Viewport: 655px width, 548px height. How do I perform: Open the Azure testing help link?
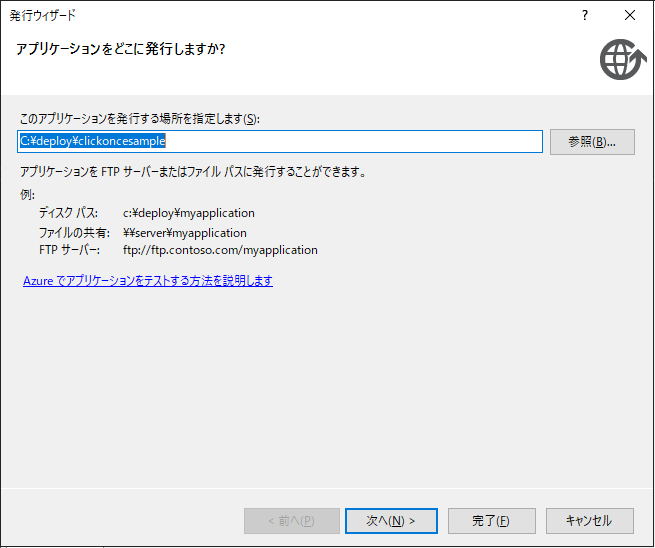pos(148,280)
